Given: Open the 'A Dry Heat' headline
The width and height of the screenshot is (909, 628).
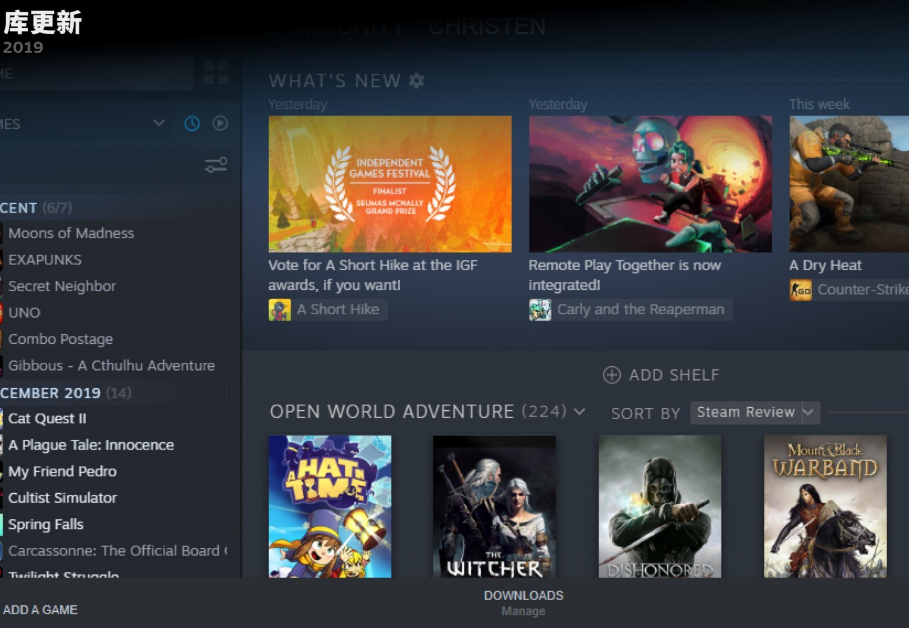Looking at the screenshot, I should click(826, 266).
